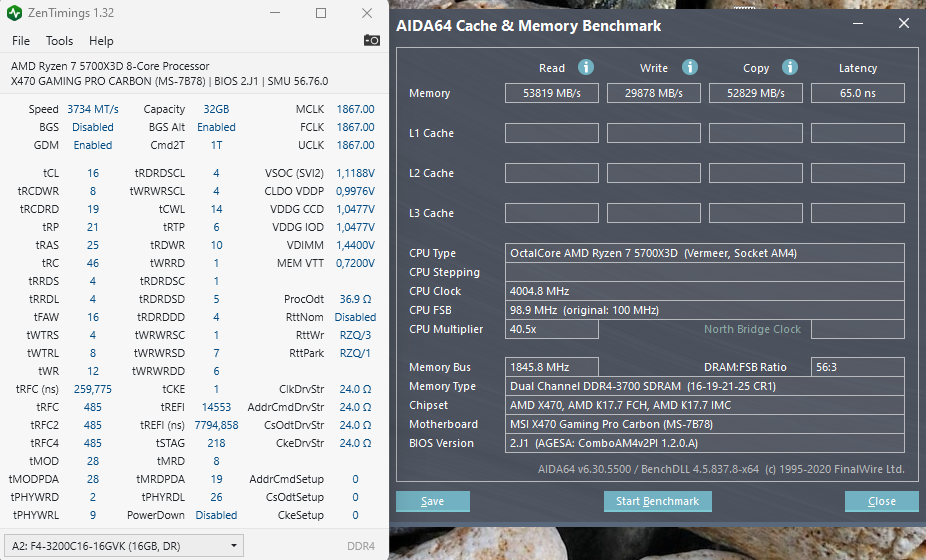Click the ZenTimings app logo icon
The image size is (926, 560).
(14, 12)
